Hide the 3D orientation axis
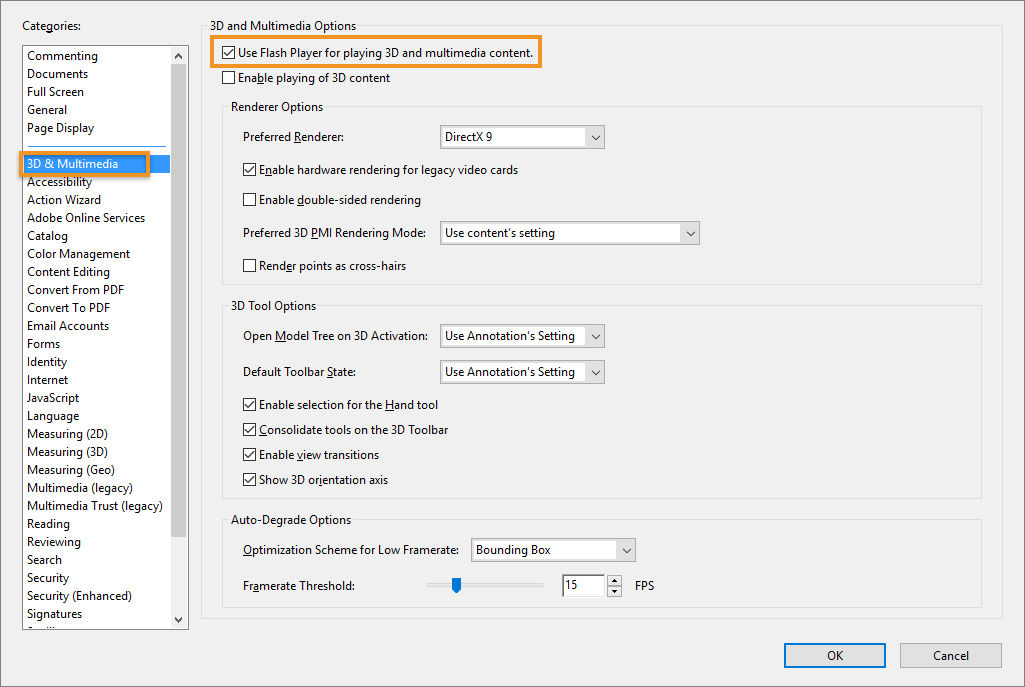 point(250,479)
